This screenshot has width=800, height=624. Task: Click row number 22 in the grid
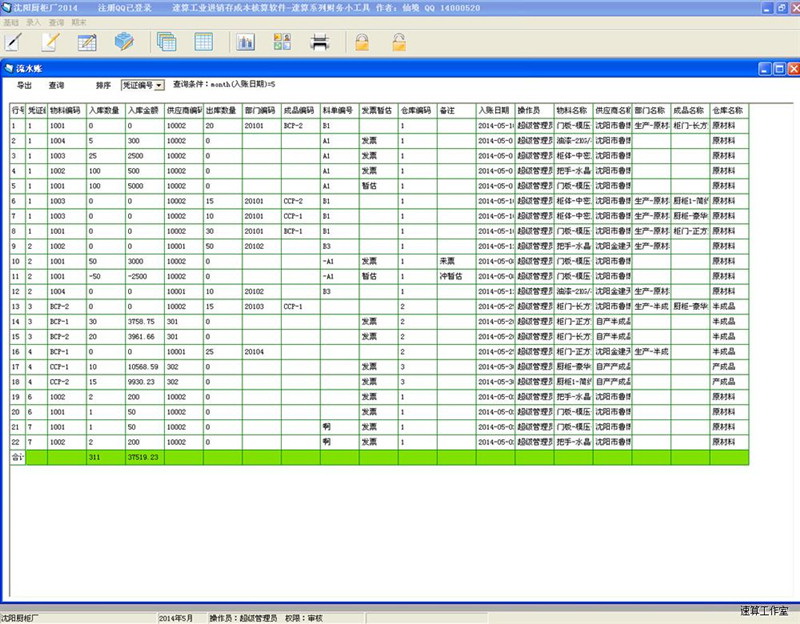(x=17, y=442)
